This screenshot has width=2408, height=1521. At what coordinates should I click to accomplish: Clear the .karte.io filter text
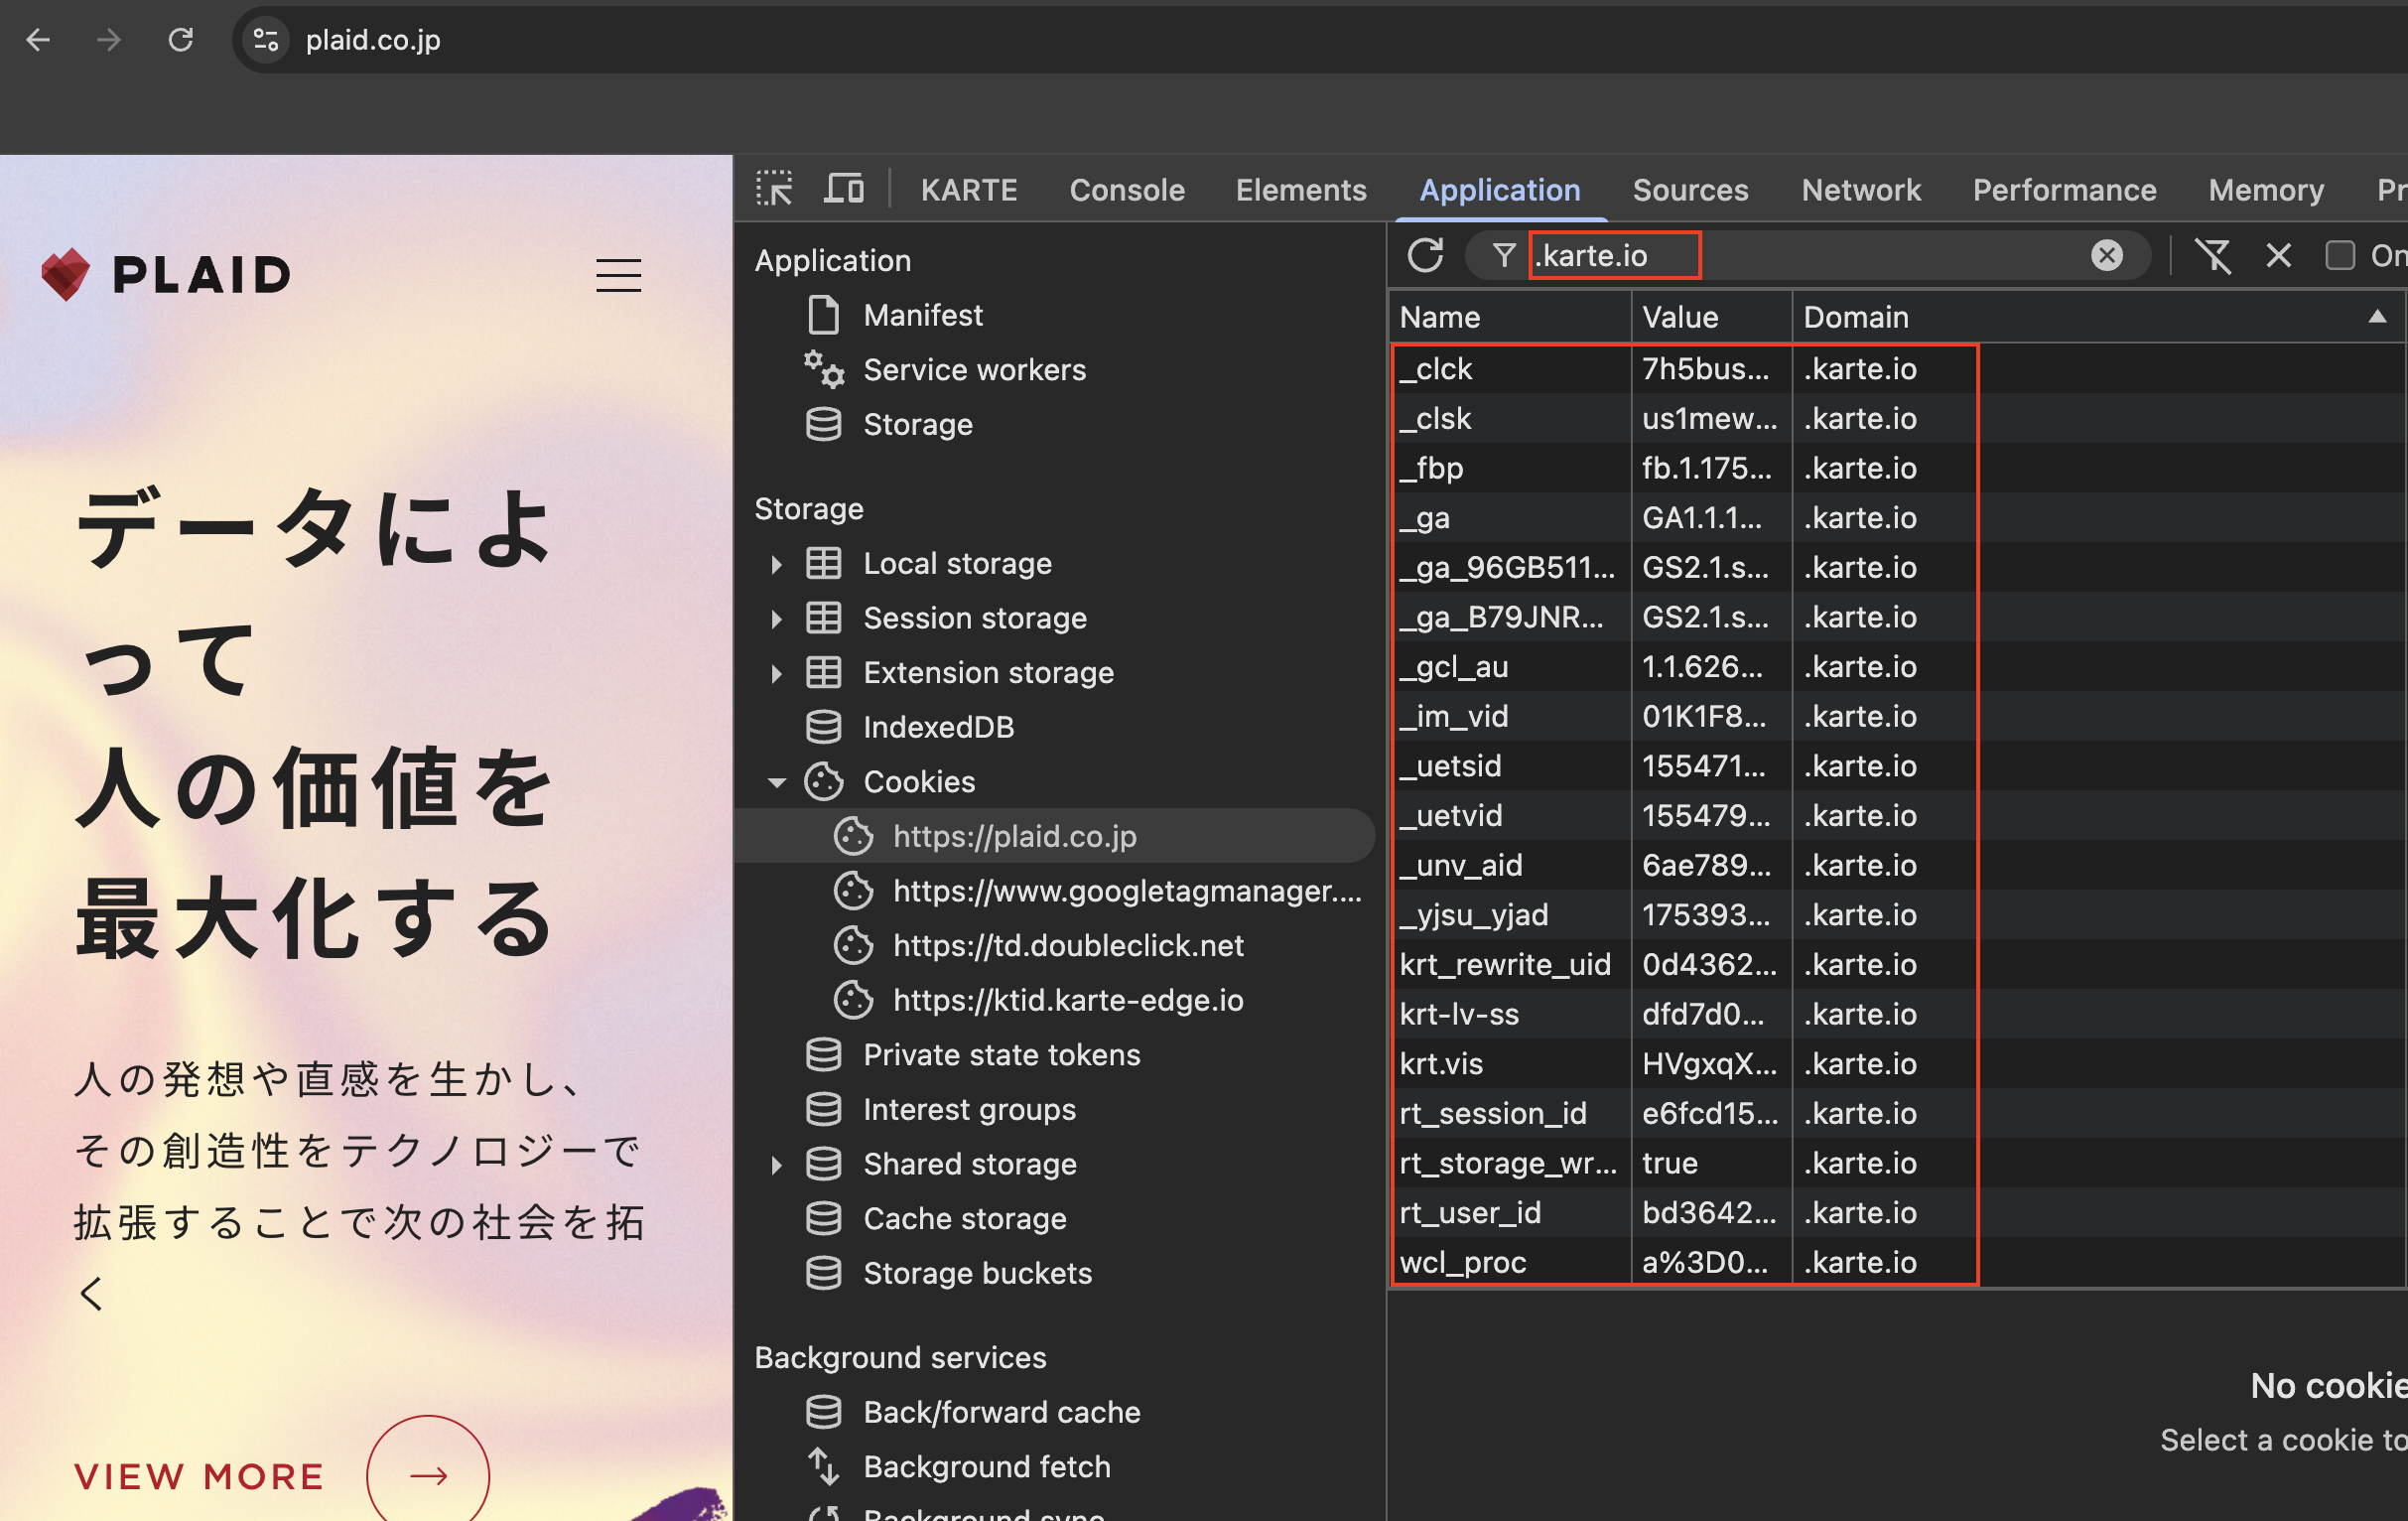pyautogui.click(x=2106, y=255)
